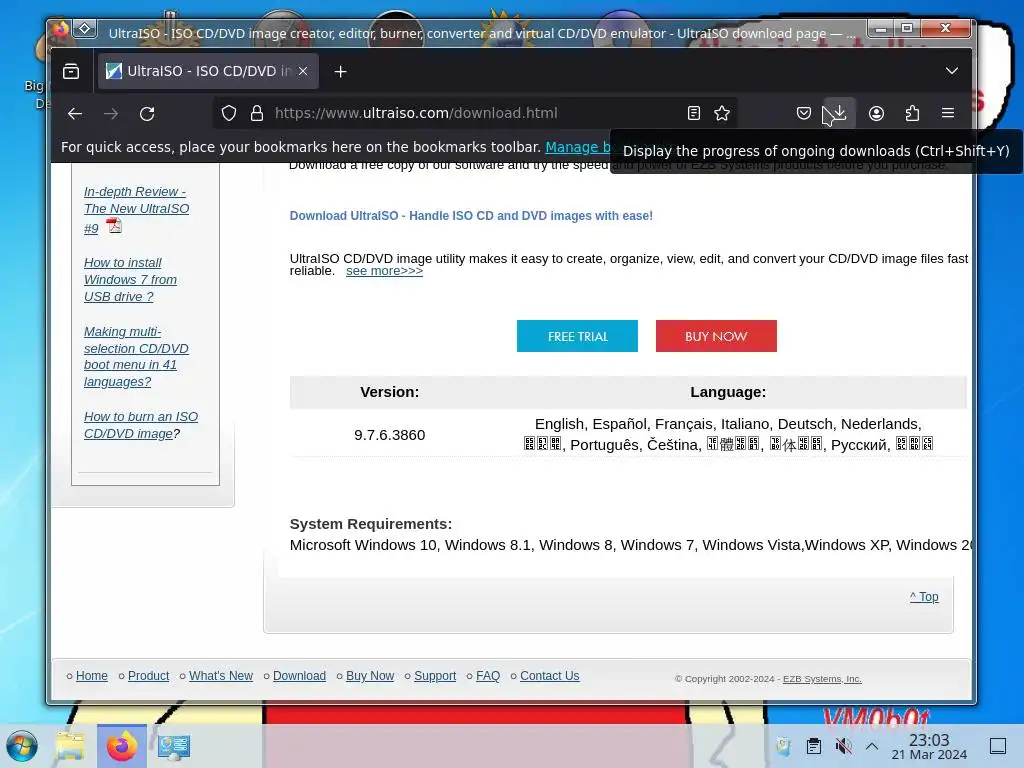
Task: Select the version number 9.7.6.3860
Action: [389, 435]
